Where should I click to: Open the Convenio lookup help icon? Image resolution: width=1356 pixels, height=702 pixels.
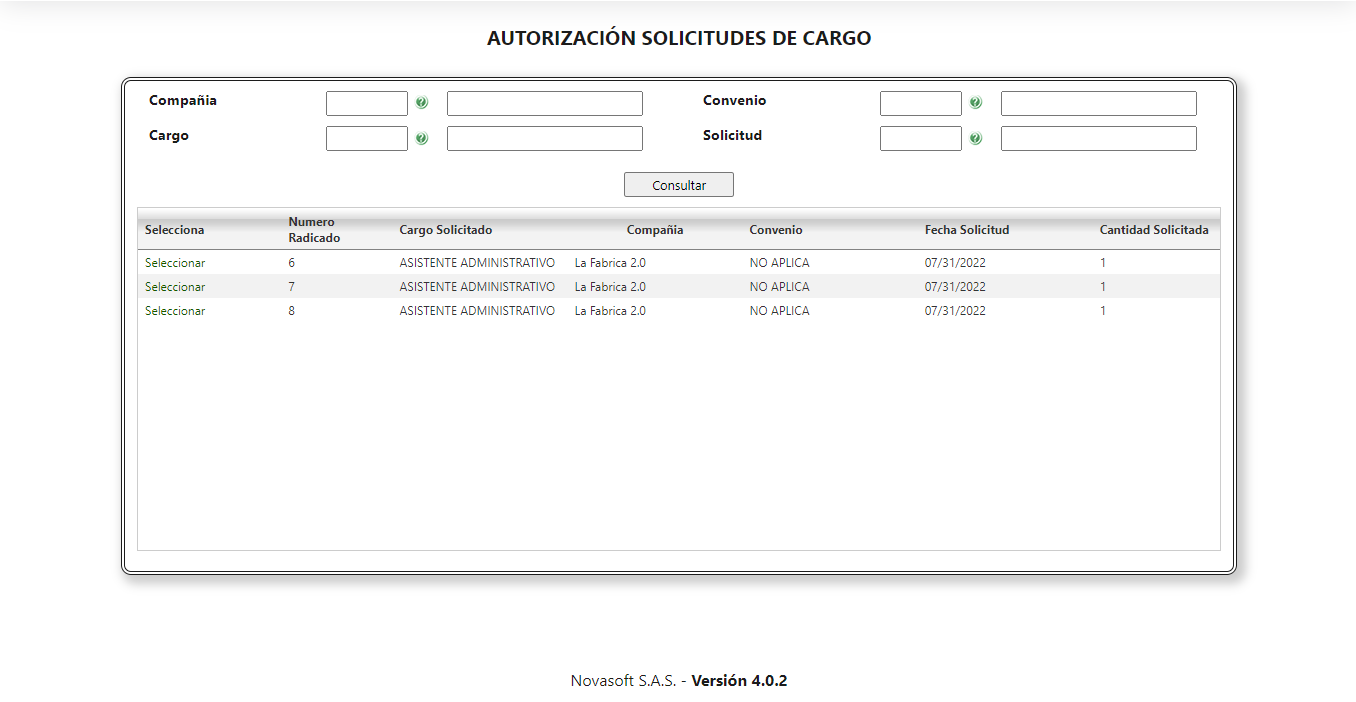[975, 103]
